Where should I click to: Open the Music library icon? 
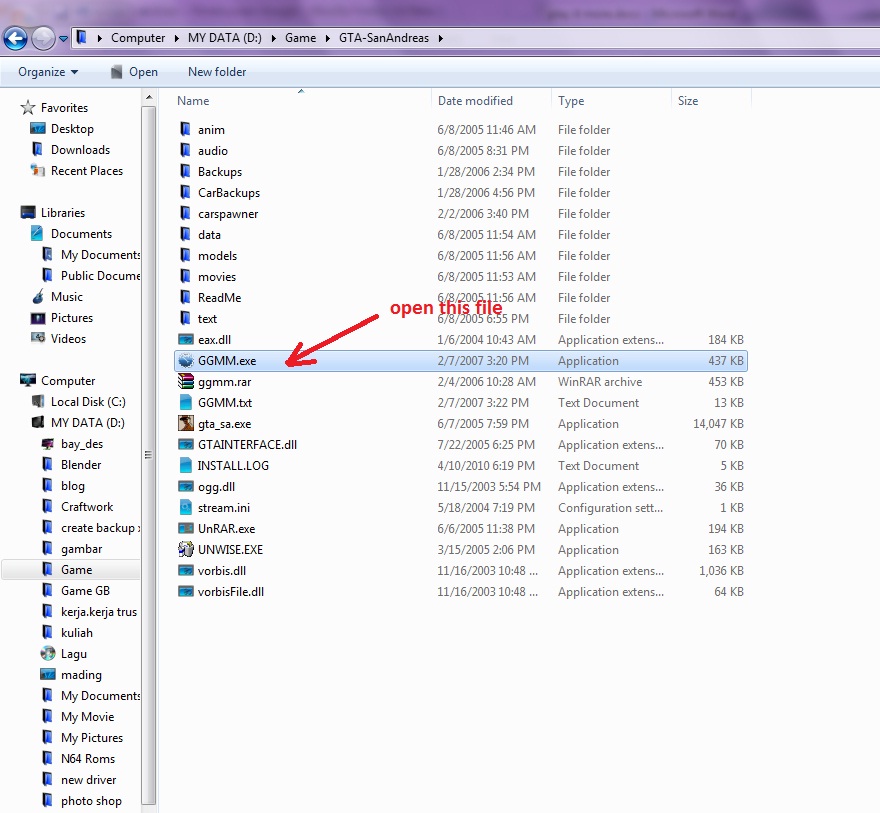38,297
